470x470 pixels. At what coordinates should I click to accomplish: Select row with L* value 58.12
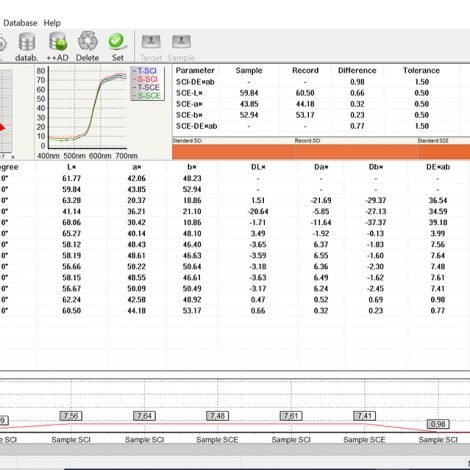click(x=235, y=244)
